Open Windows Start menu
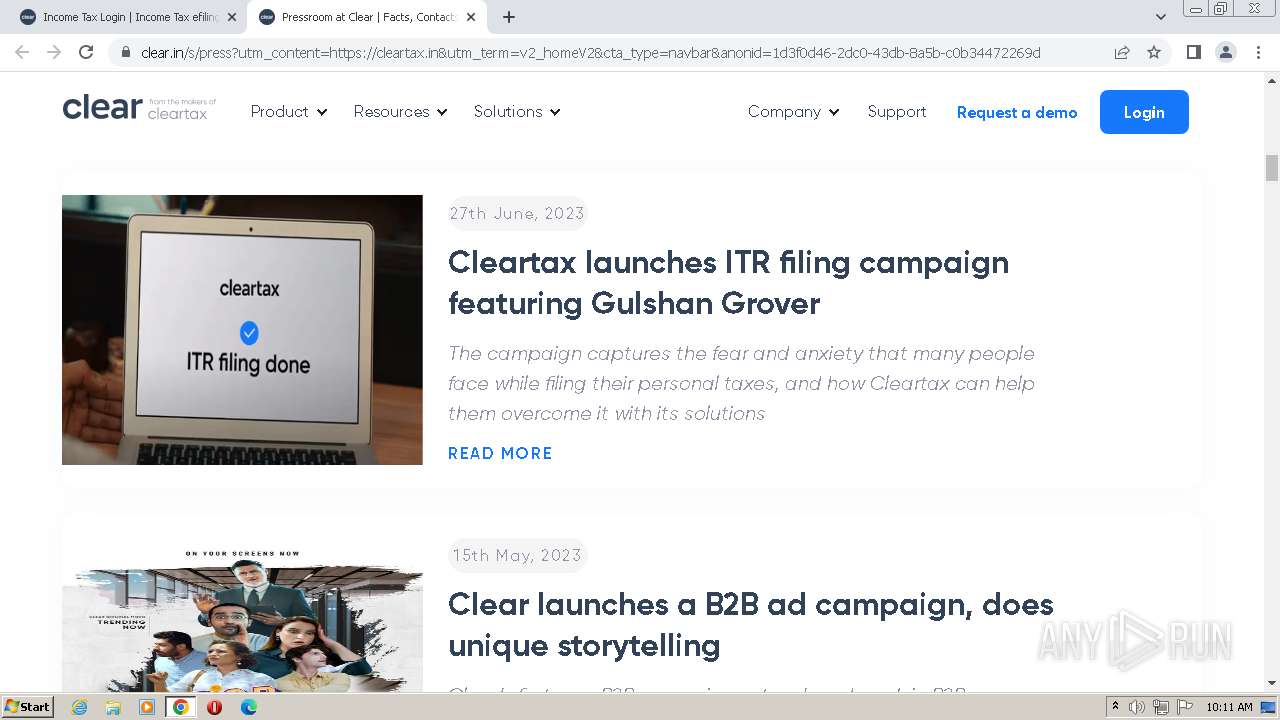The image size is (1280, 720). click(28, 707)
